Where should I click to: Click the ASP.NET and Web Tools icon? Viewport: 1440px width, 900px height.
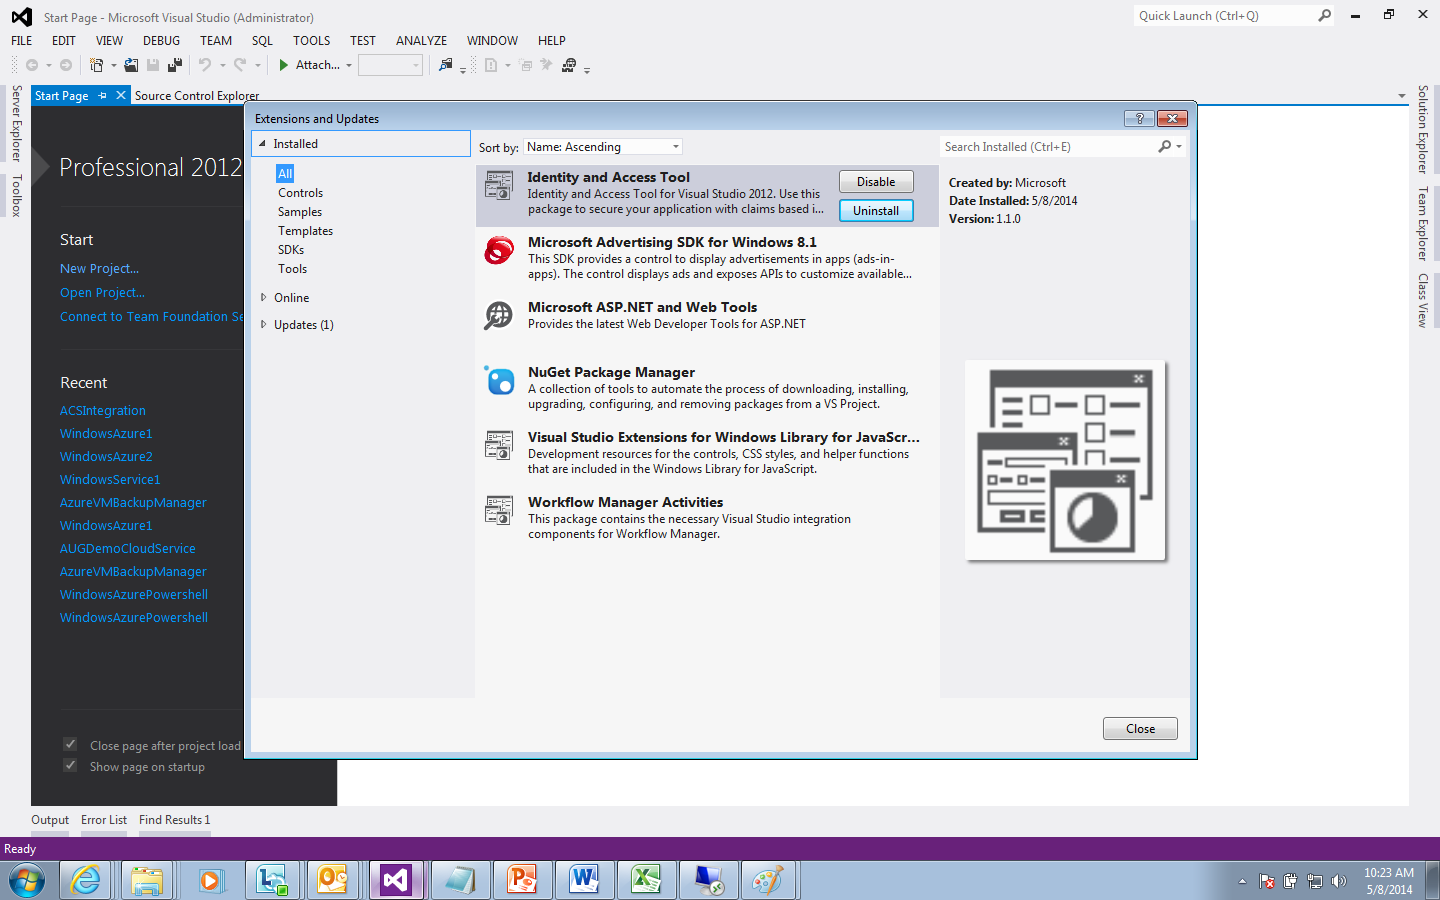(498, 315)
